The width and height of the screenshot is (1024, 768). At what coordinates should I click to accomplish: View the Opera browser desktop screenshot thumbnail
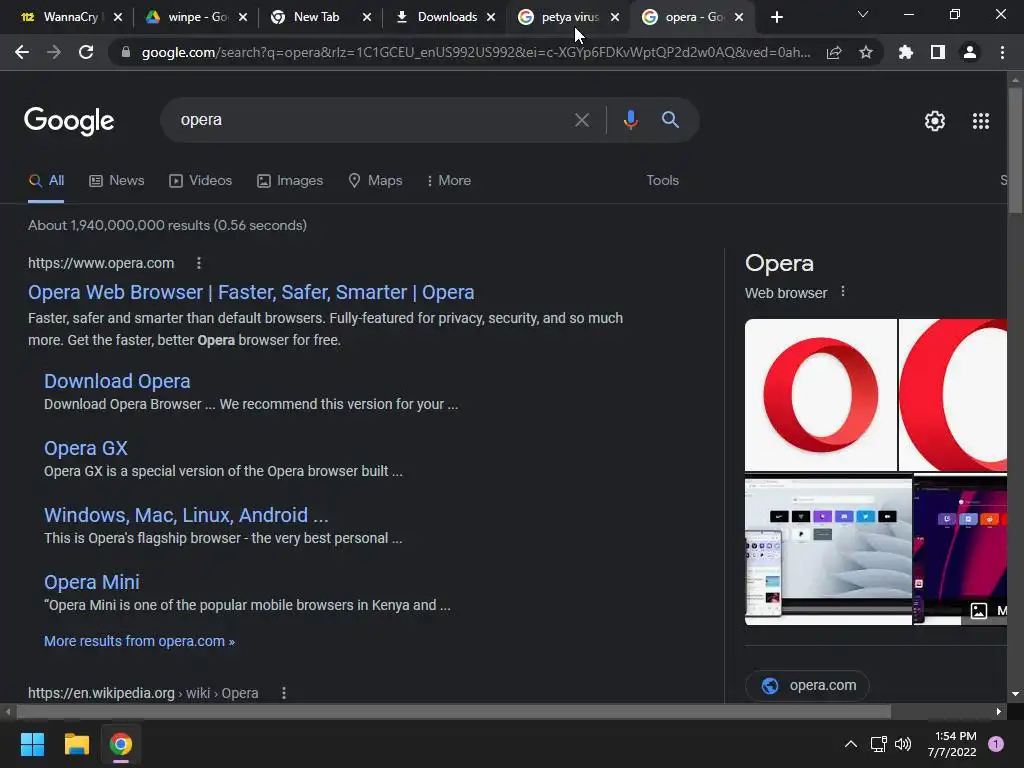(x=828, y=549)
